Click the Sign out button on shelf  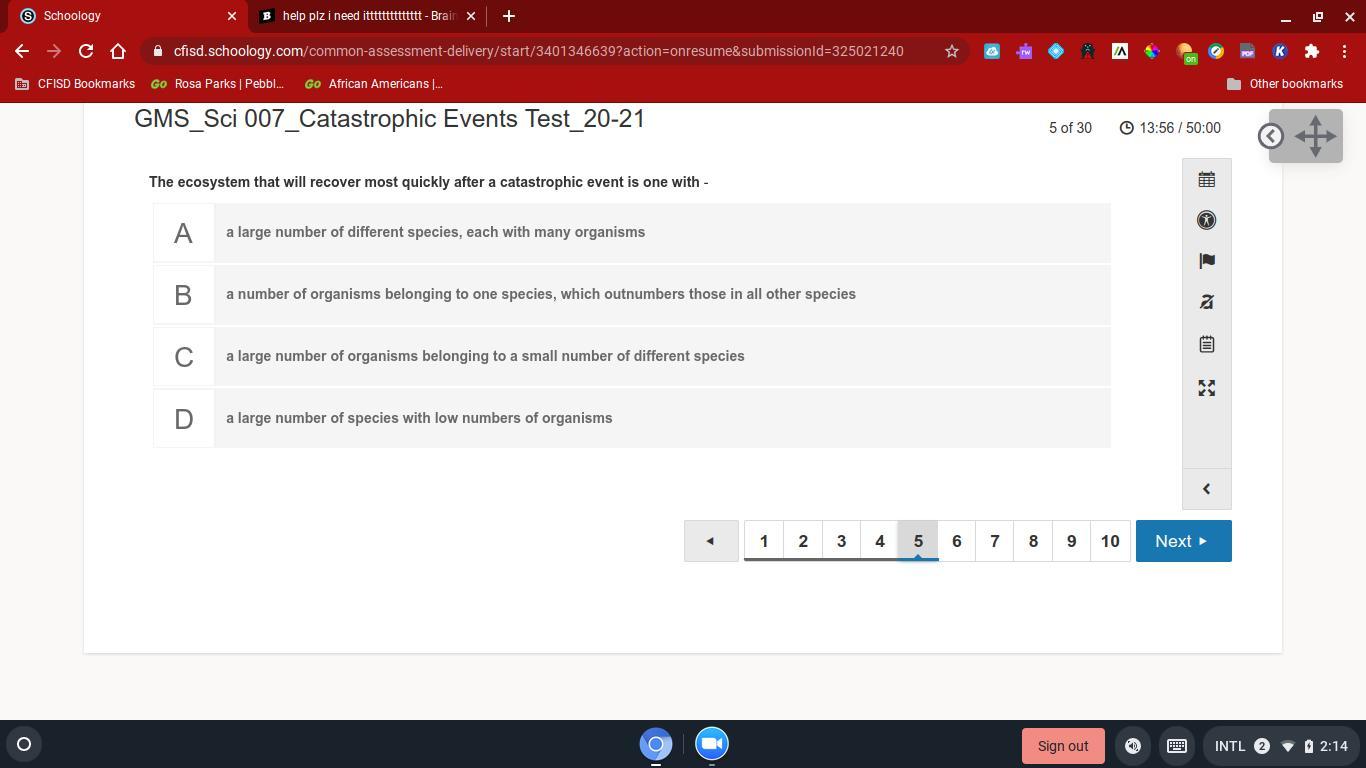[1063, 746]
